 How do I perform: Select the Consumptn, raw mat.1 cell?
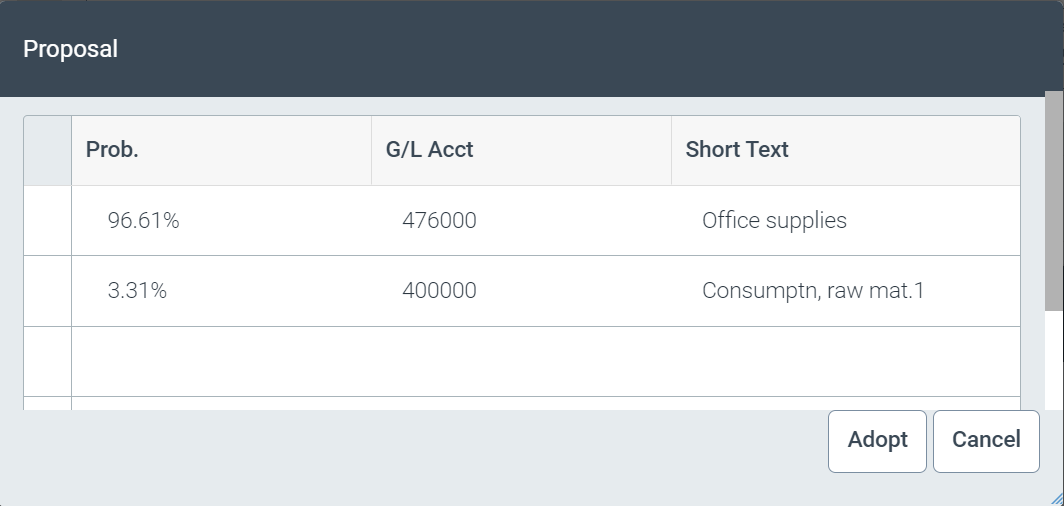tap(813, 291)
